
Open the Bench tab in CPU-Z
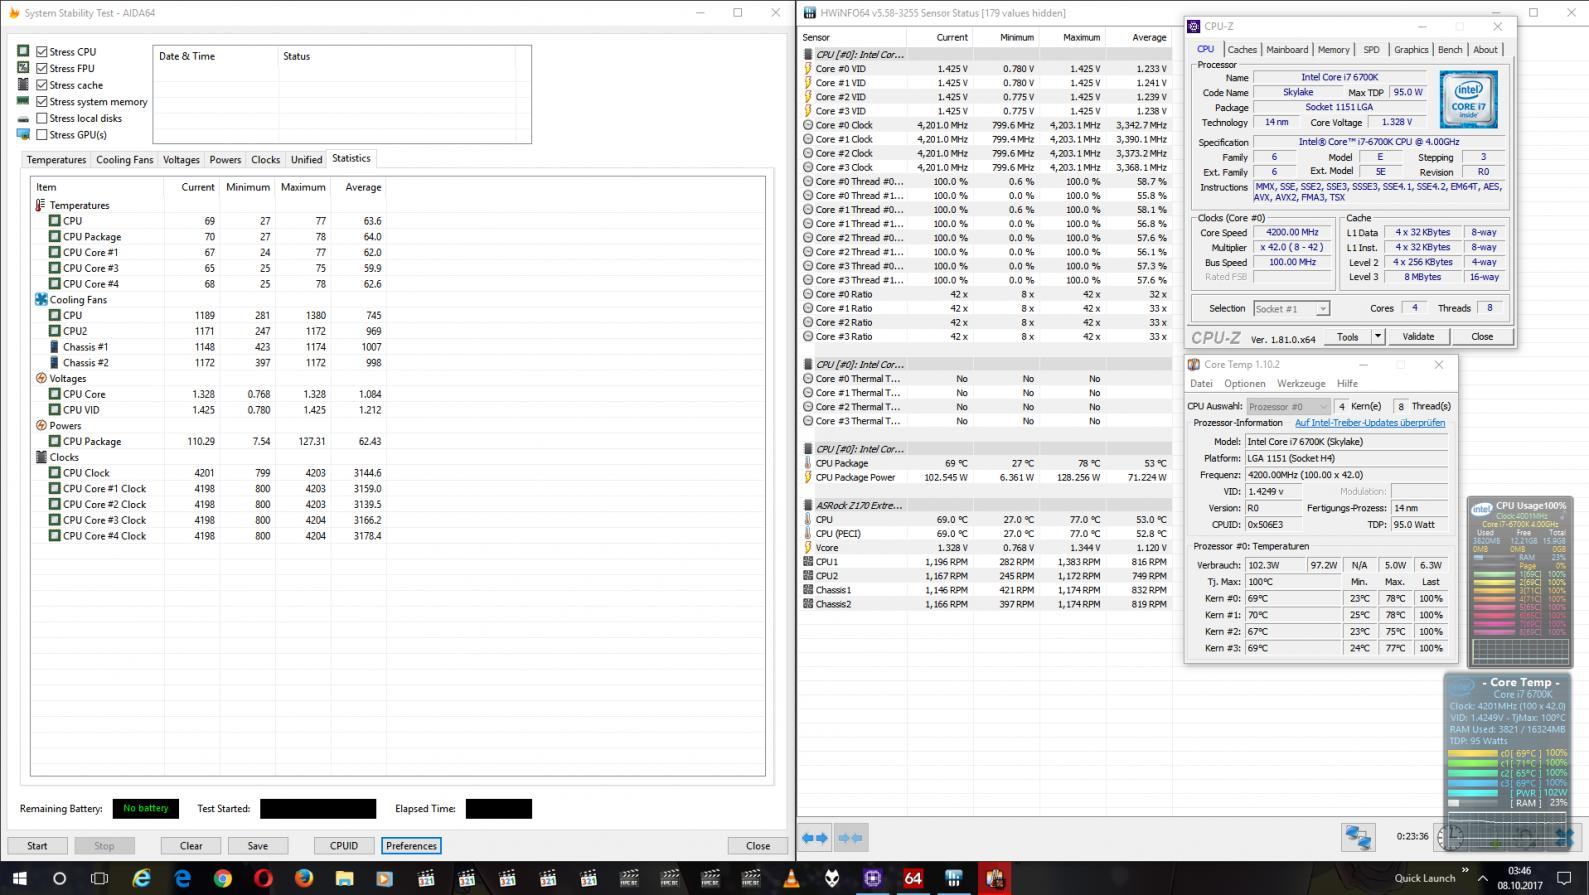tap(1450, 49)
